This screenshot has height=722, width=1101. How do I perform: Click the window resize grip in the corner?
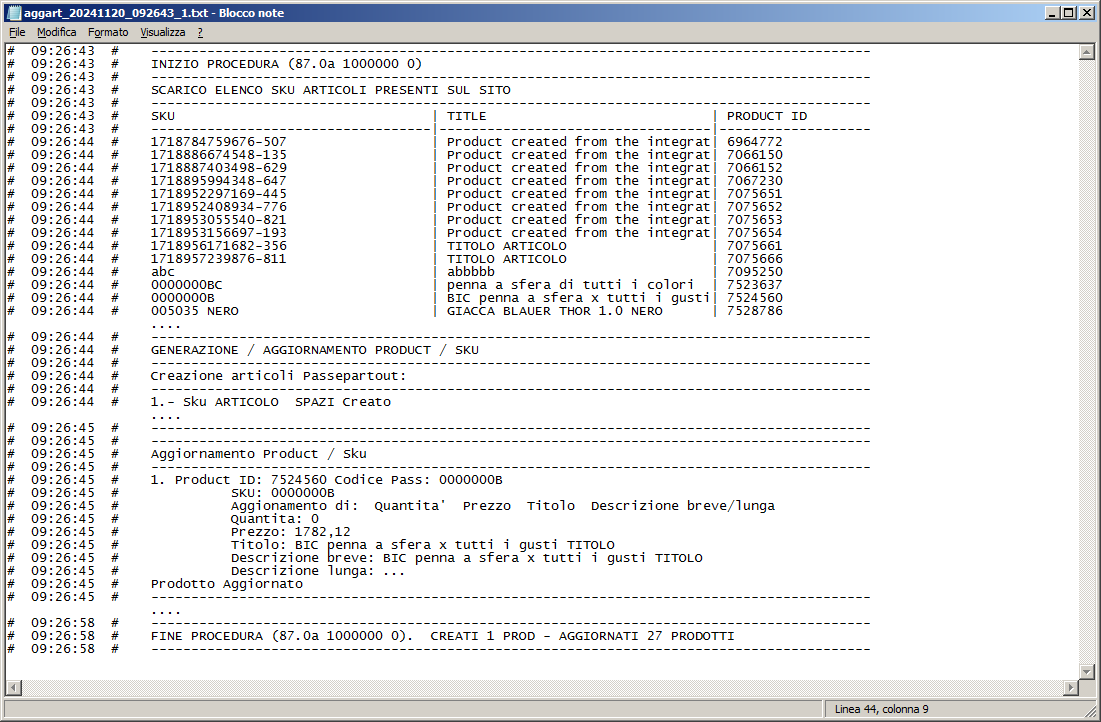[1091, 712]
